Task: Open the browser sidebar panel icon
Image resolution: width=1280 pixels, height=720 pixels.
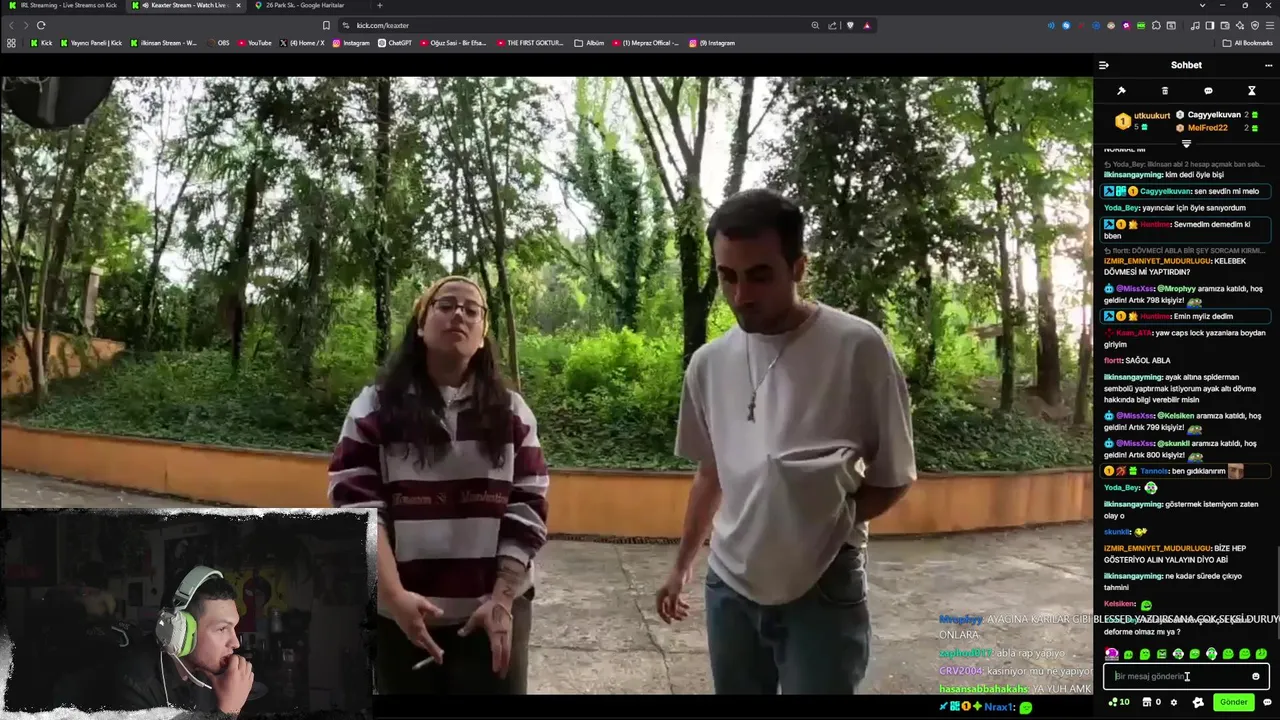Action: pos(1209,25)
